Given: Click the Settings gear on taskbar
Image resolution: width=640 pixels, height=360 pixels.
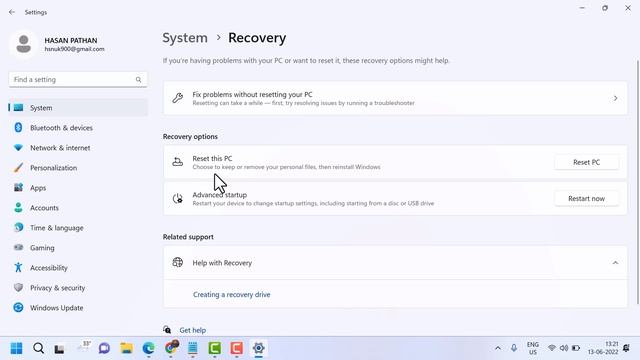Looking at the screenshot, I should coord(258,348).
